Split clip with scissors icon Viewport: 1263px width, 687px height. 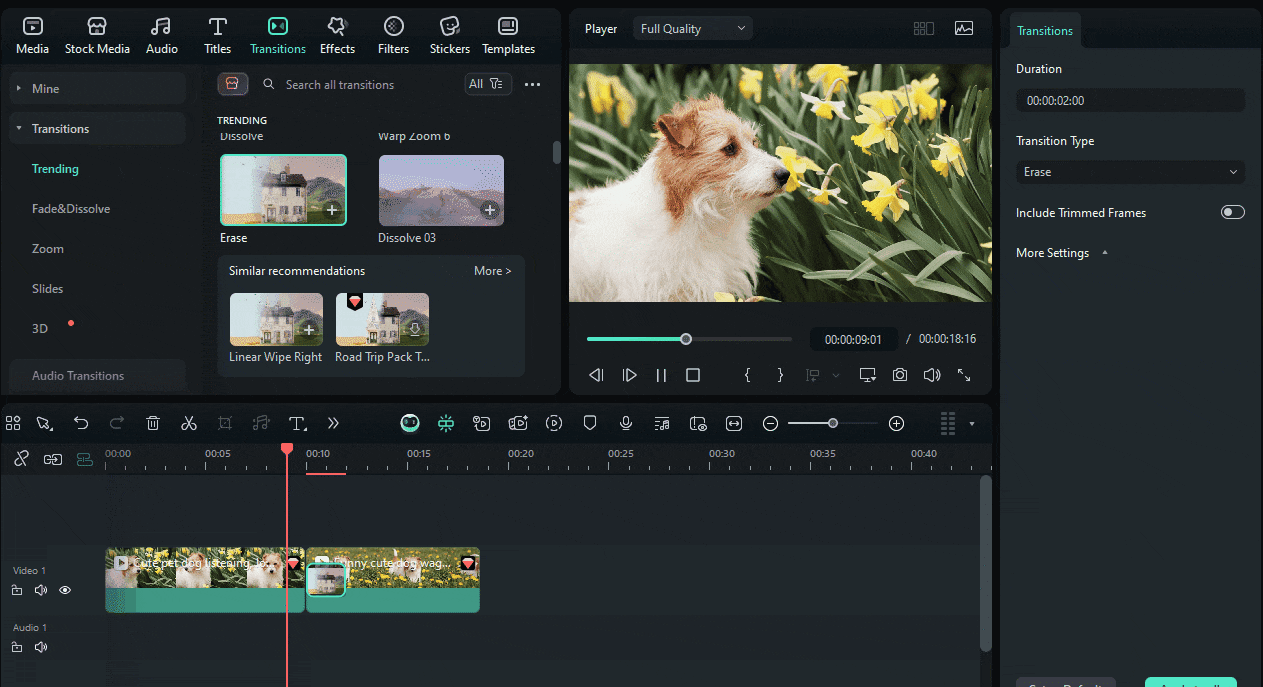tap(189, 423)
